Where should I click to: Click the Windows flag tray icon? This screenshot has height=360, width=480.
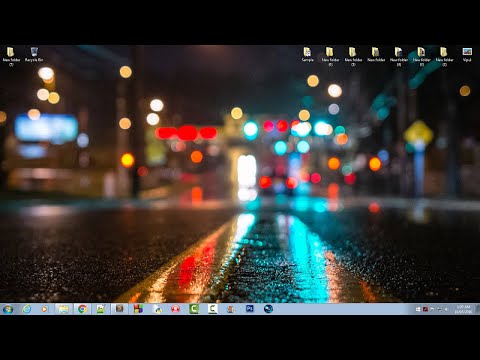418,309
